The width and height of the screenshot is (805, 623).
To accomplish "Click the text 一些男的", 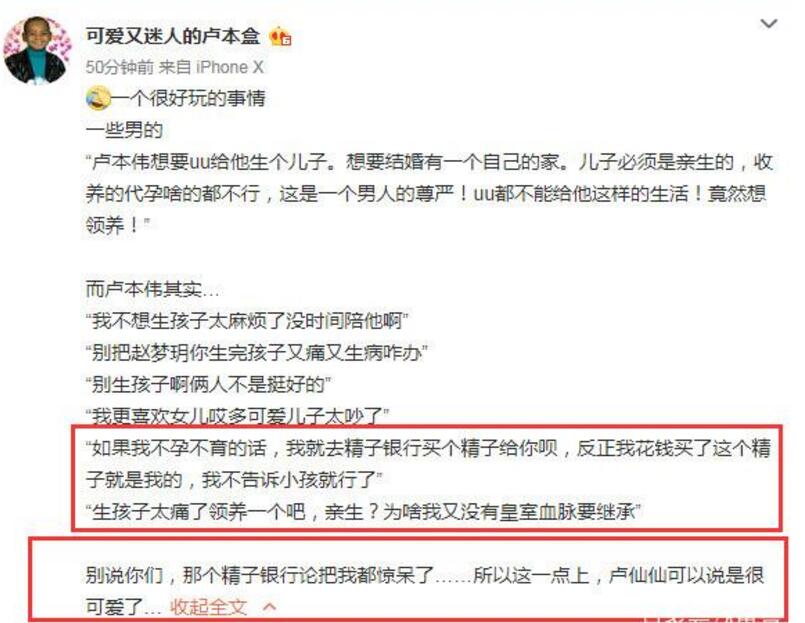I will tap(124, 129).
